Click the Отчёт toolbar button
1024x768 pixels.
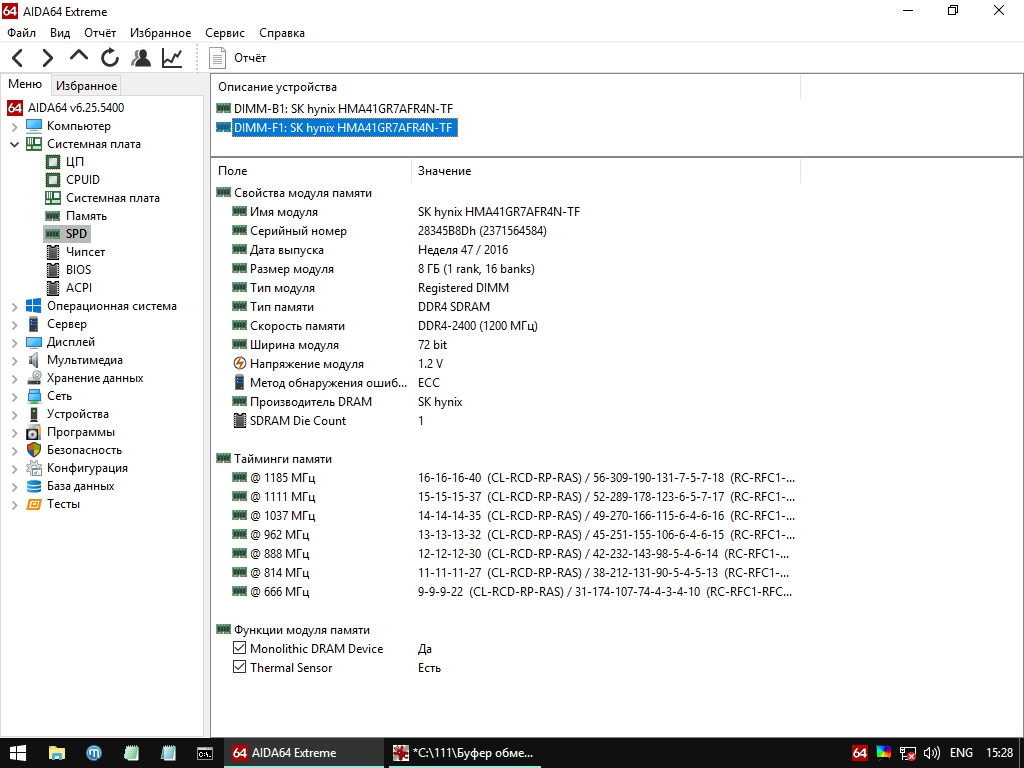[238, 58]
